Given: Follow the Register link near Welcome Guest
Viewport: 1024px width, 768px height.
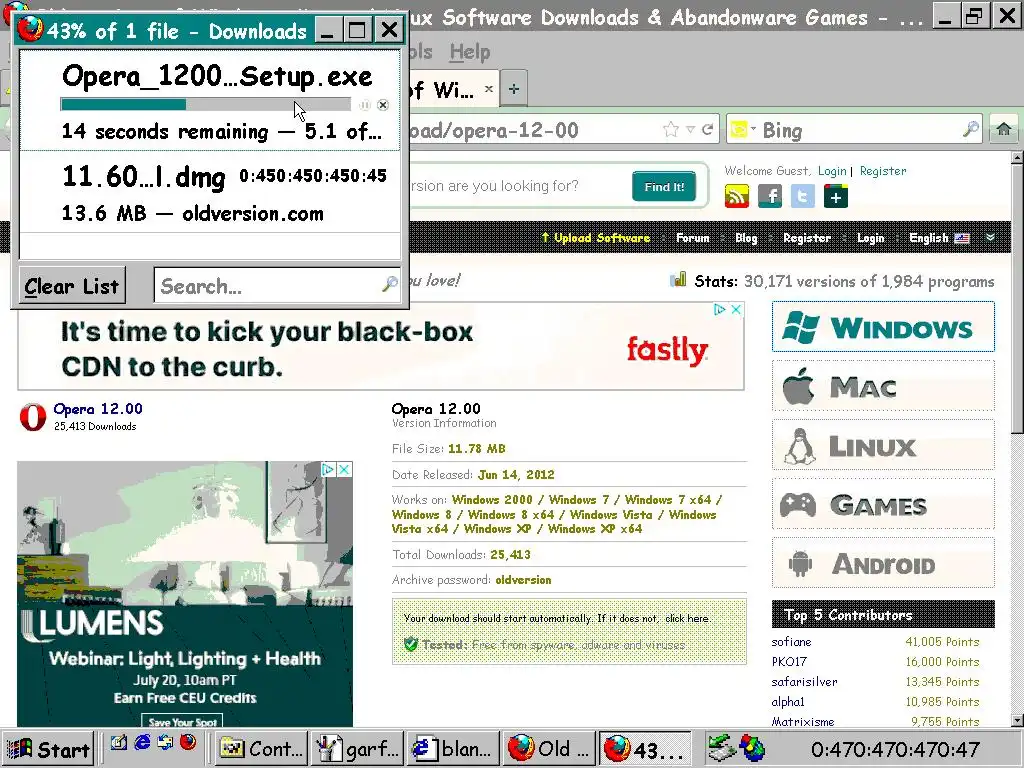Looking at the screenshot, I should click(883, 171).
